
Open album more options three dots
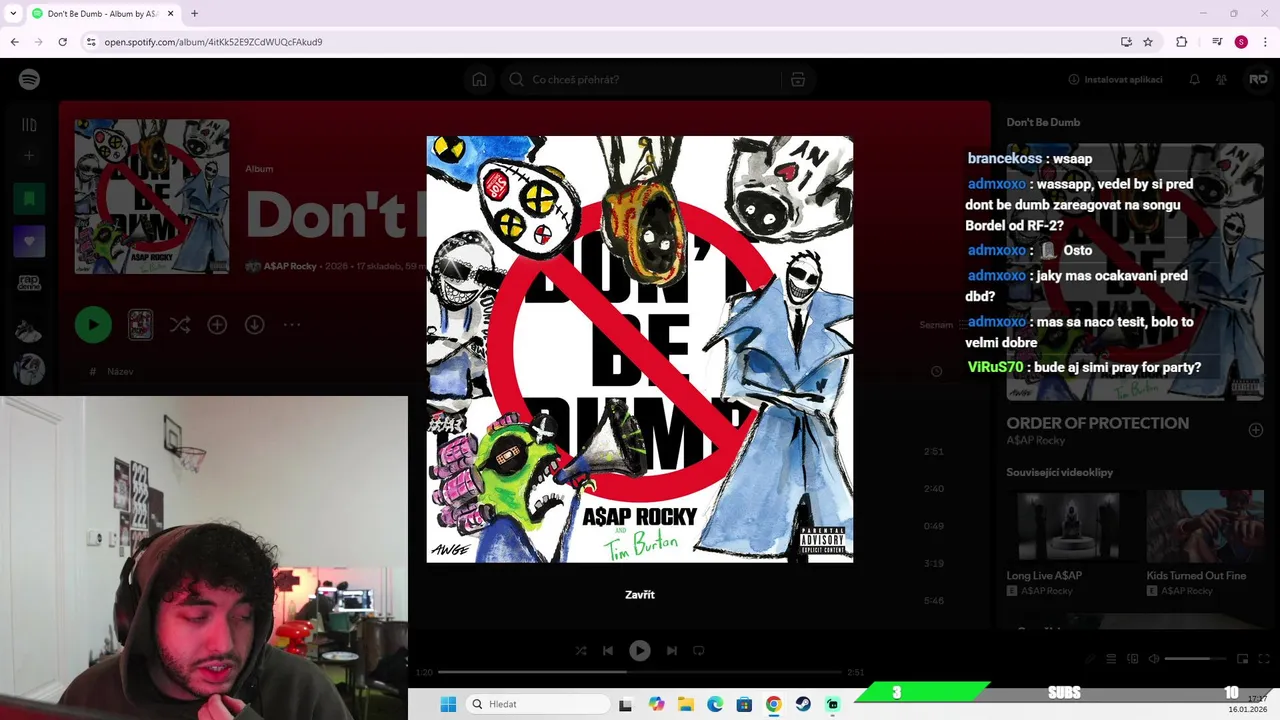pos(292,325)
